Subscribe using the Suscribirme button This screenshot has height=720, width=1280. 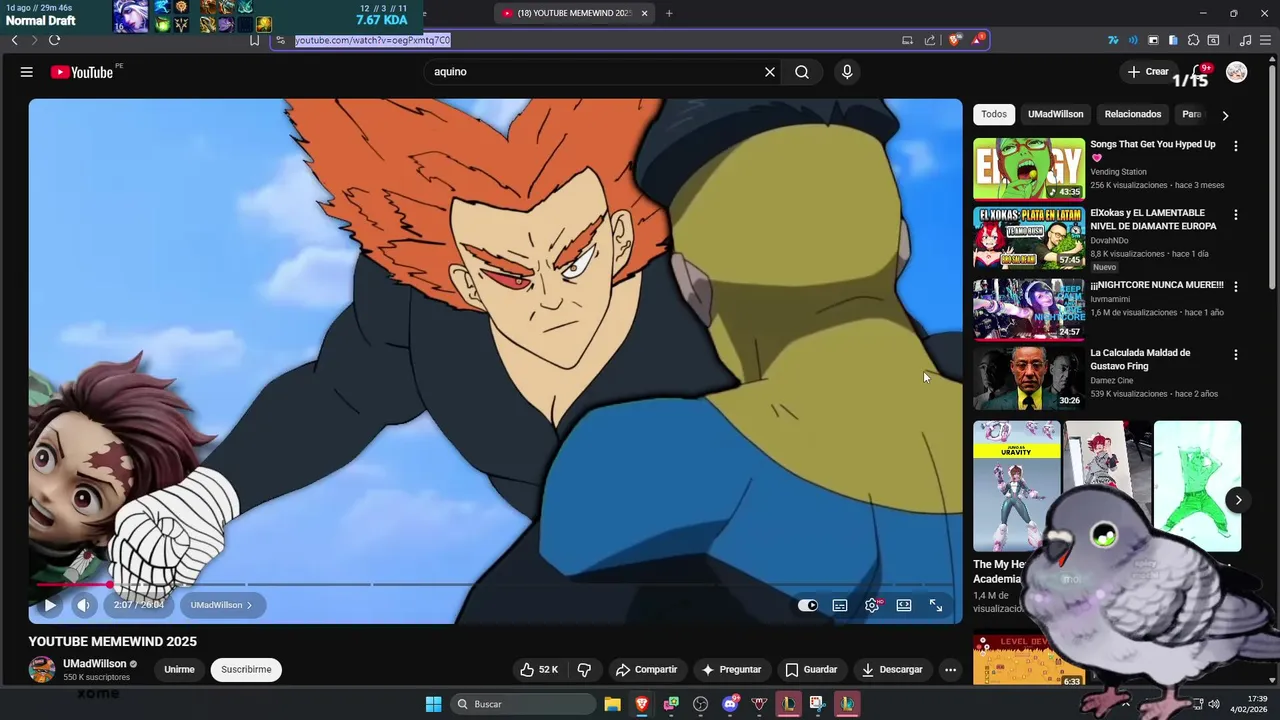click(x=246, y=670)
